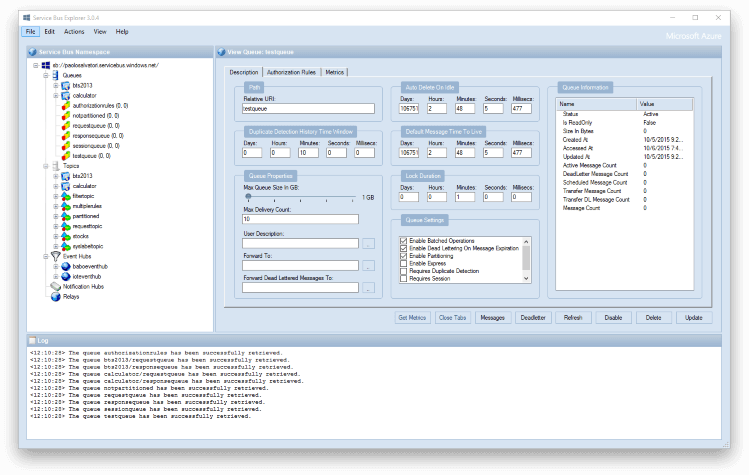749x475 pixels.
Task: Click the Max Queue Size slider thumb
Action: click(248, 196)
